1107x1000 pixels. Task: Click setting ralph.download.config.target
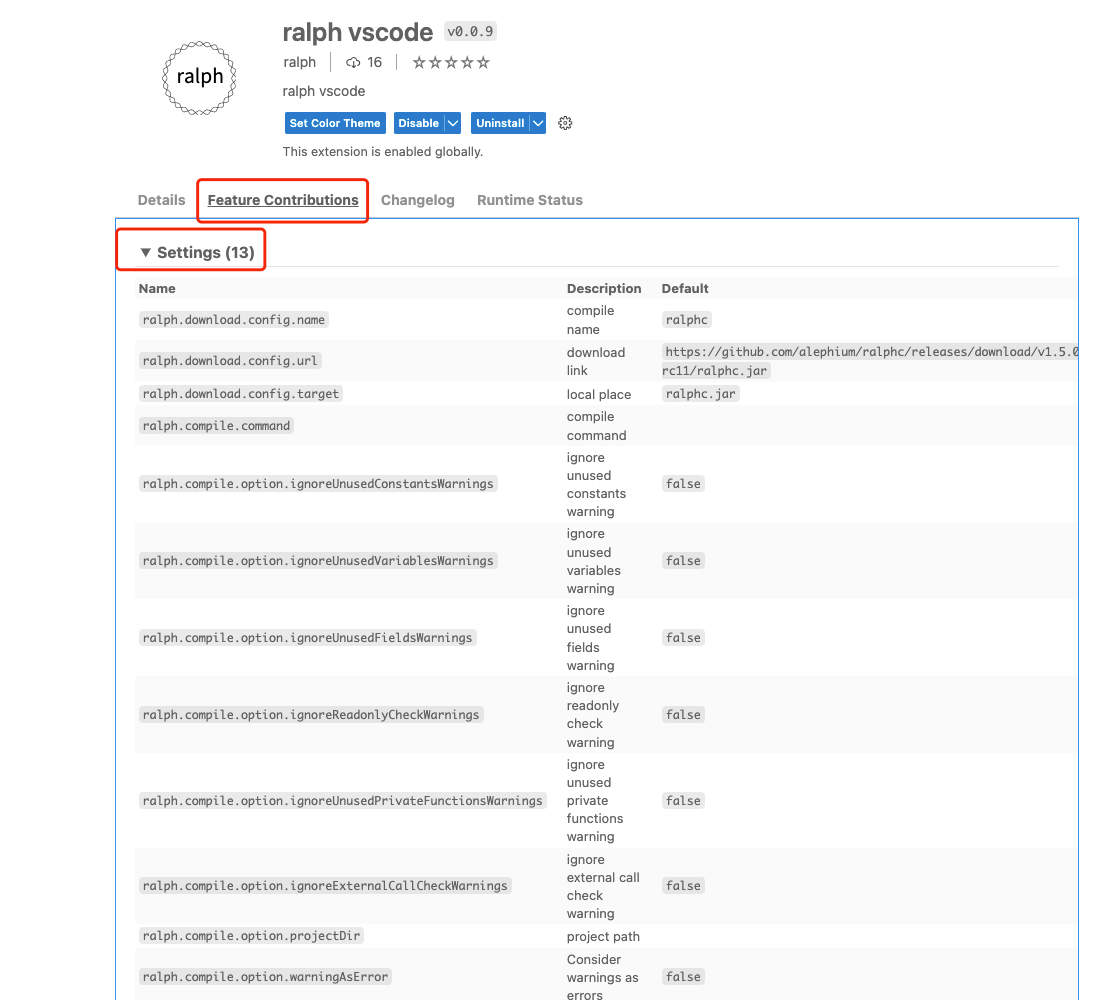tap(241, 394)
